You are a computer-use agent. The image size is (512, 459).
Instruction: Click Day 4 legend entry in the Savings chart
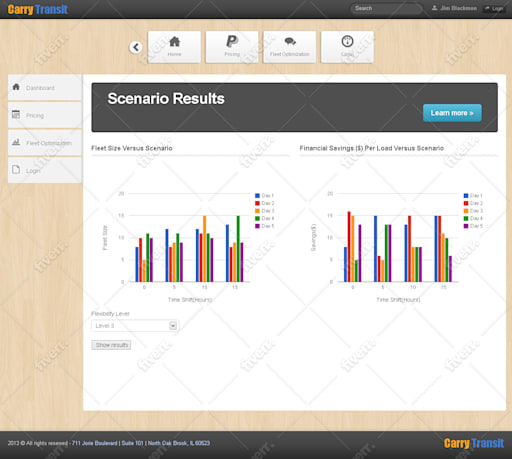point(473,218)
